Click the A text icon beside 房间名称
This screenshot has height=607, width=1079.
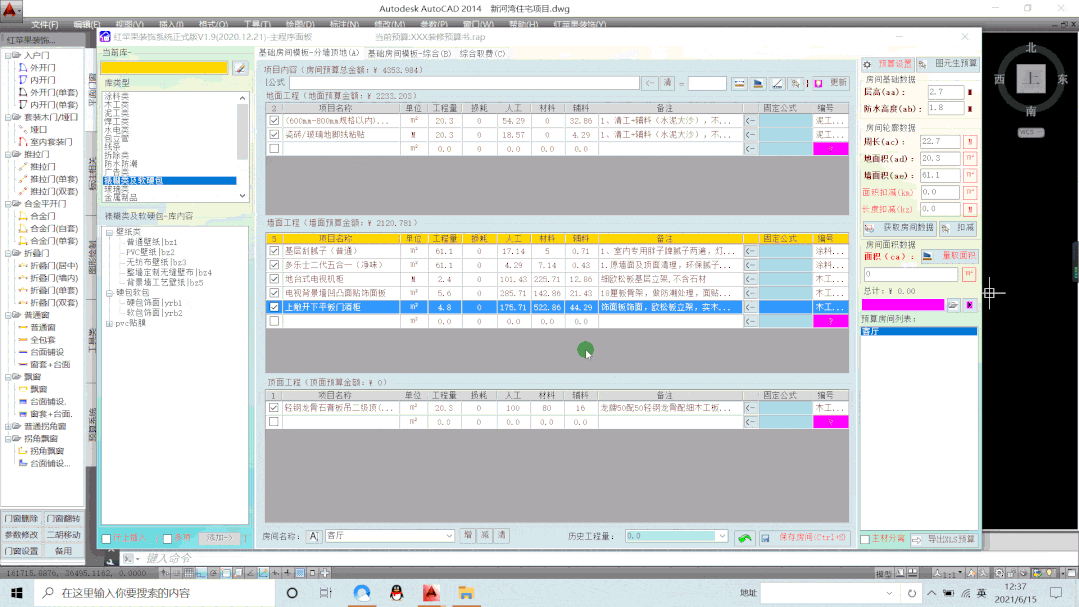pyautogui.click(x=314, y=536)
